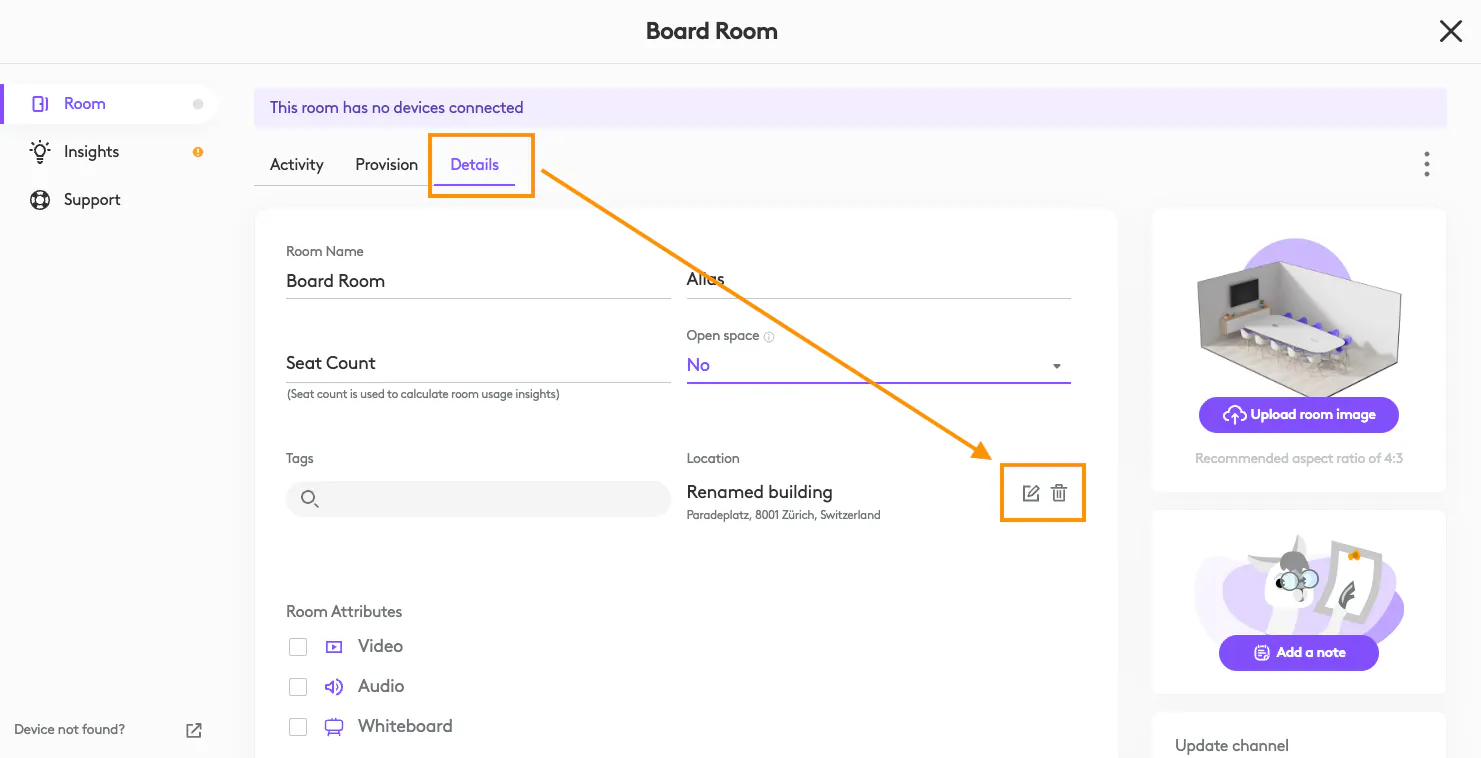The image size is (1481, 758).
Task: Click the search magnifier in Tags field
Action: pyautogui.click(x=309, y=499)
